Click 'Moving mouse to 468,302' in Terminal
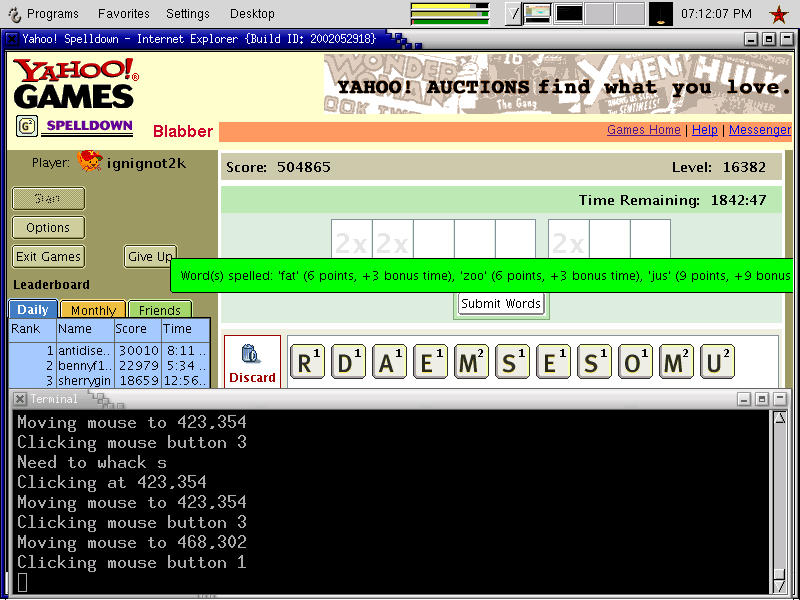The height and width of the screenshot is (600, 800). coord(132,542)
